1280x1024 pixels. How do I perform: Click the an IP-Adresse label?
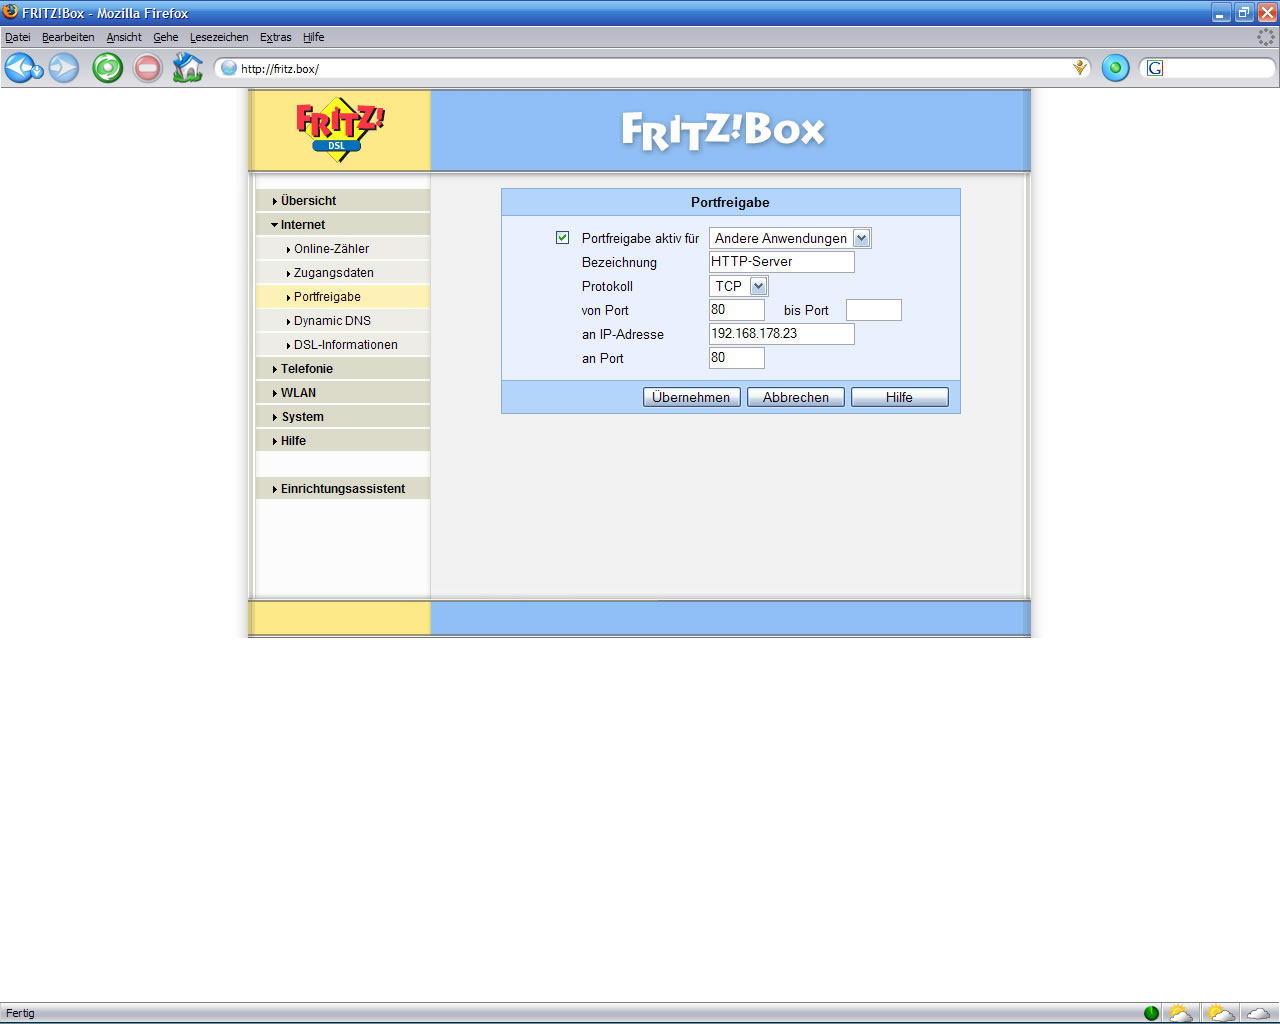coord(622,334)
